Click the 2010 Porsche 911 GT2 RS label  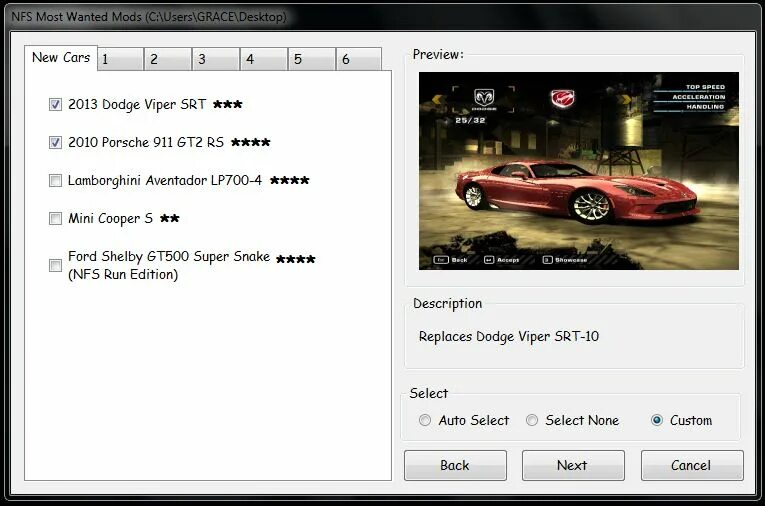tap(146, 142)
